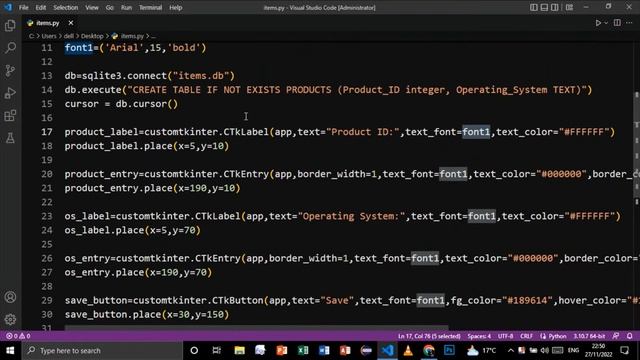Open notifications bell in status bar
This screenshot has width=640, height=360.
coord(629,336)
